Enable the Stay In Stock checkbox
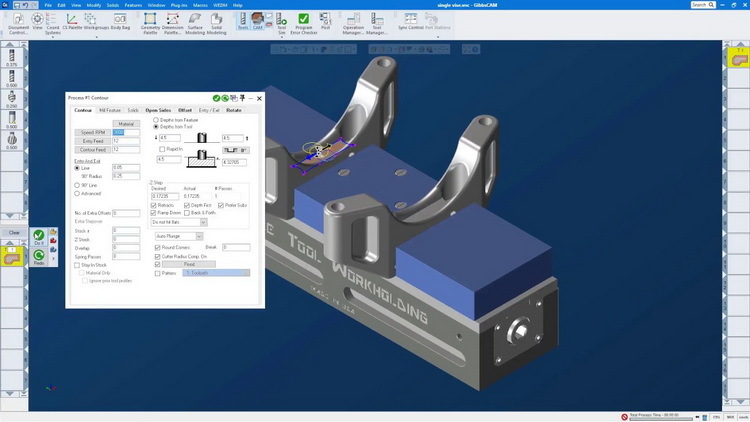The height and width of the screenshot is (422, 750). (x=77, y=265)
